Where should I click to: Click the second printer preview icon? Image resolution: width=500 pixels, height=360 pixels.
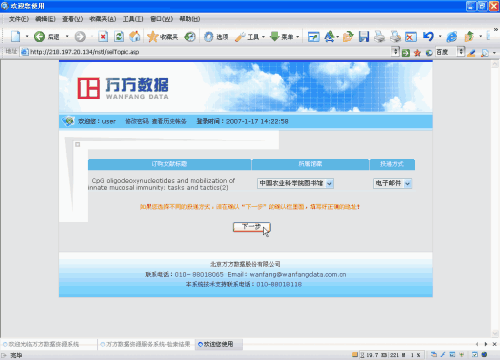point(395,36)
